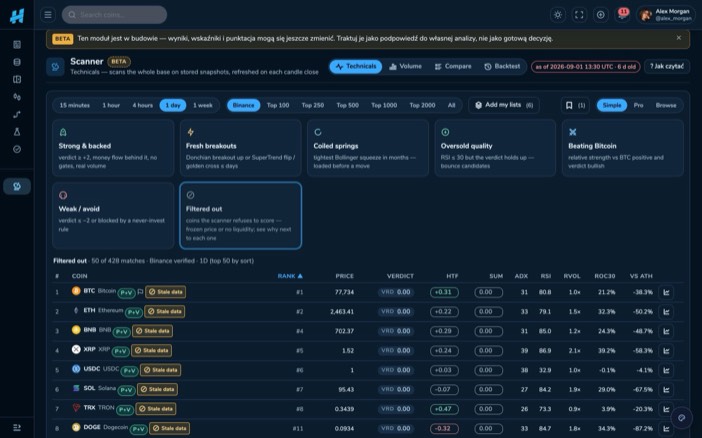Switch to the Technicals tab
Viewport: 702px width, 438px height.
pyautogui.click(x=356, y=66)
